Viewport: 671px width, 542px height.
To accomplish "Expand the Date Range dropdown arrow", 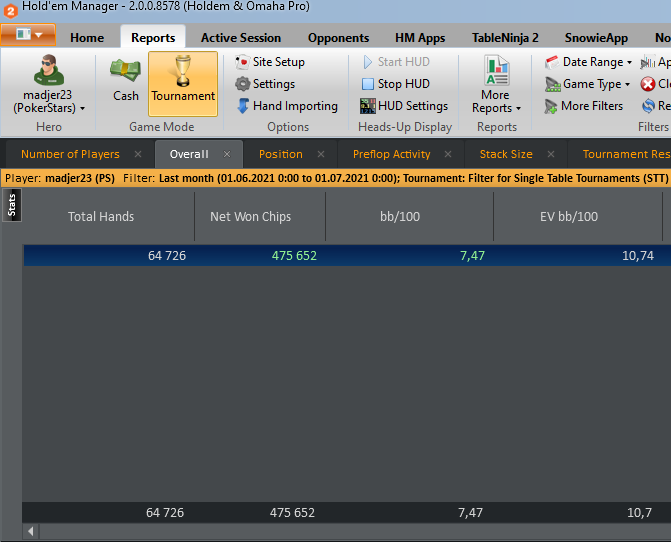I will tap(629, 62).
